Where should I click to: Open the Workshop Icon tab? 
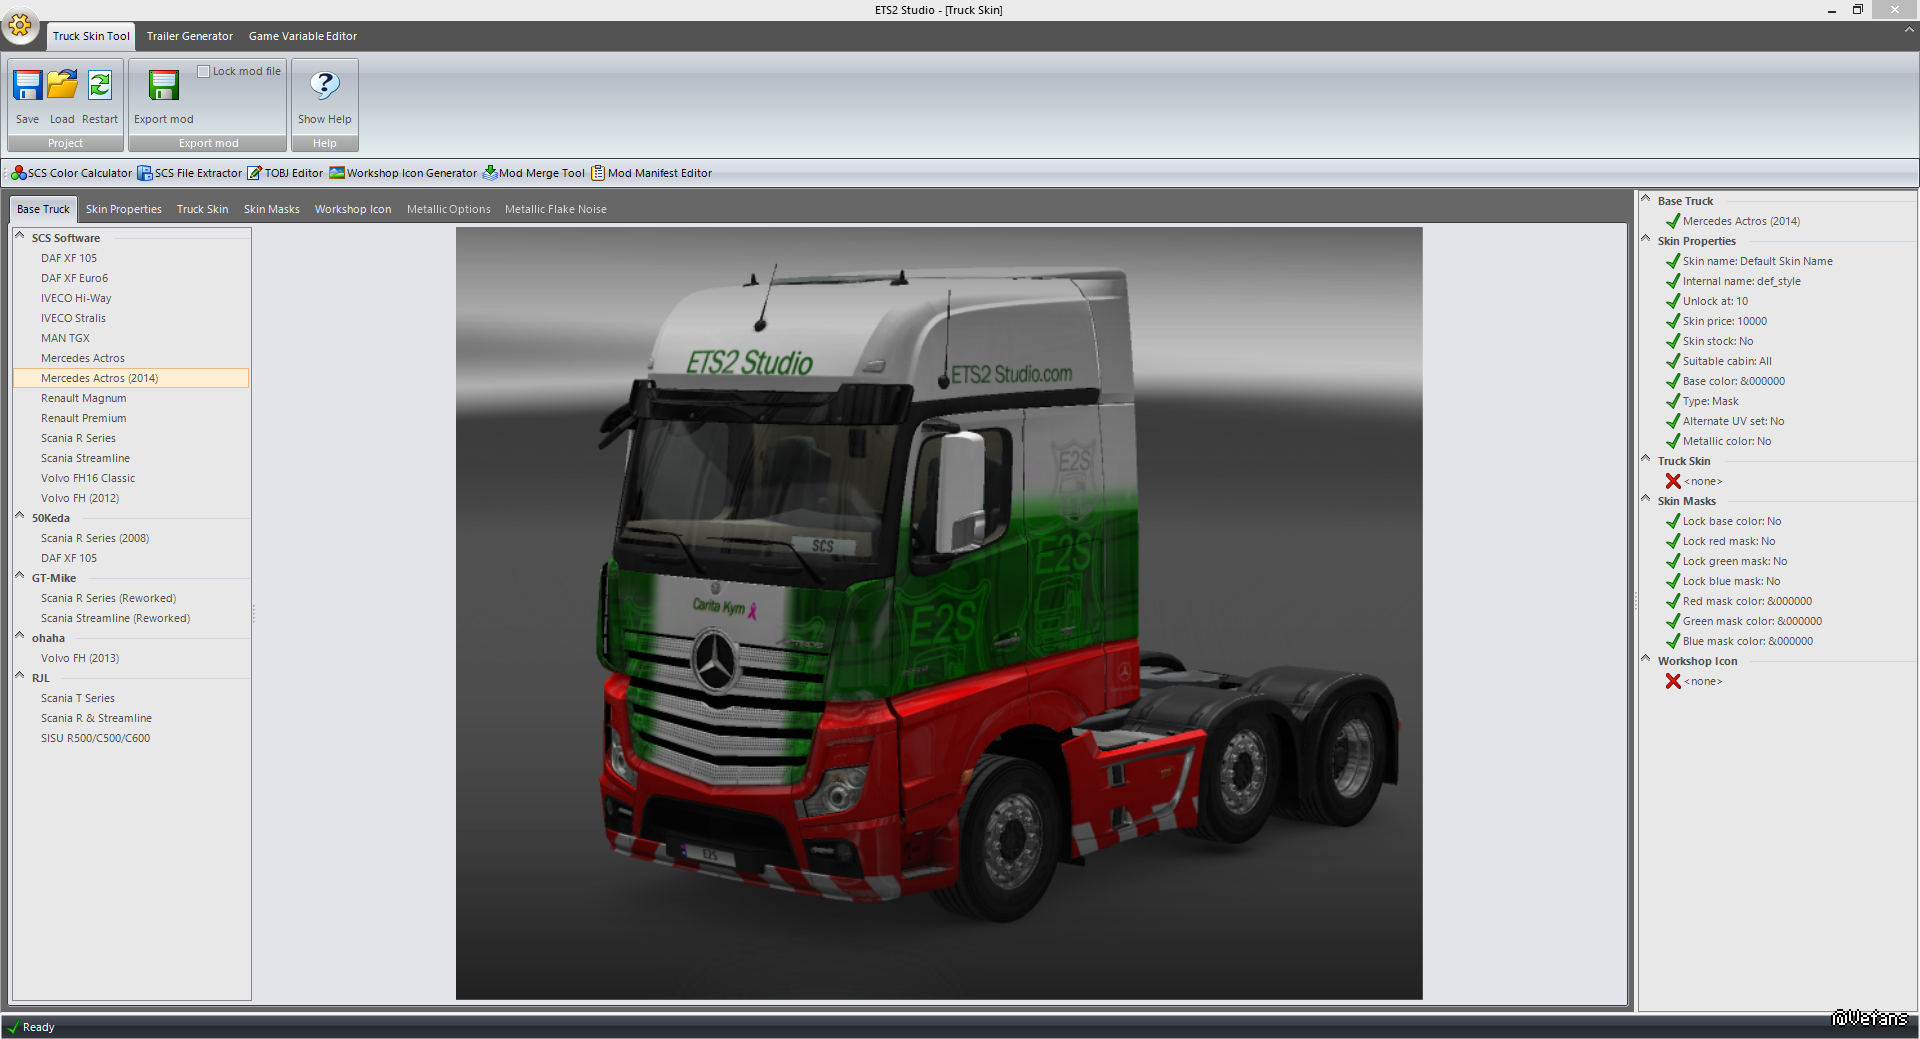[353, 209]
